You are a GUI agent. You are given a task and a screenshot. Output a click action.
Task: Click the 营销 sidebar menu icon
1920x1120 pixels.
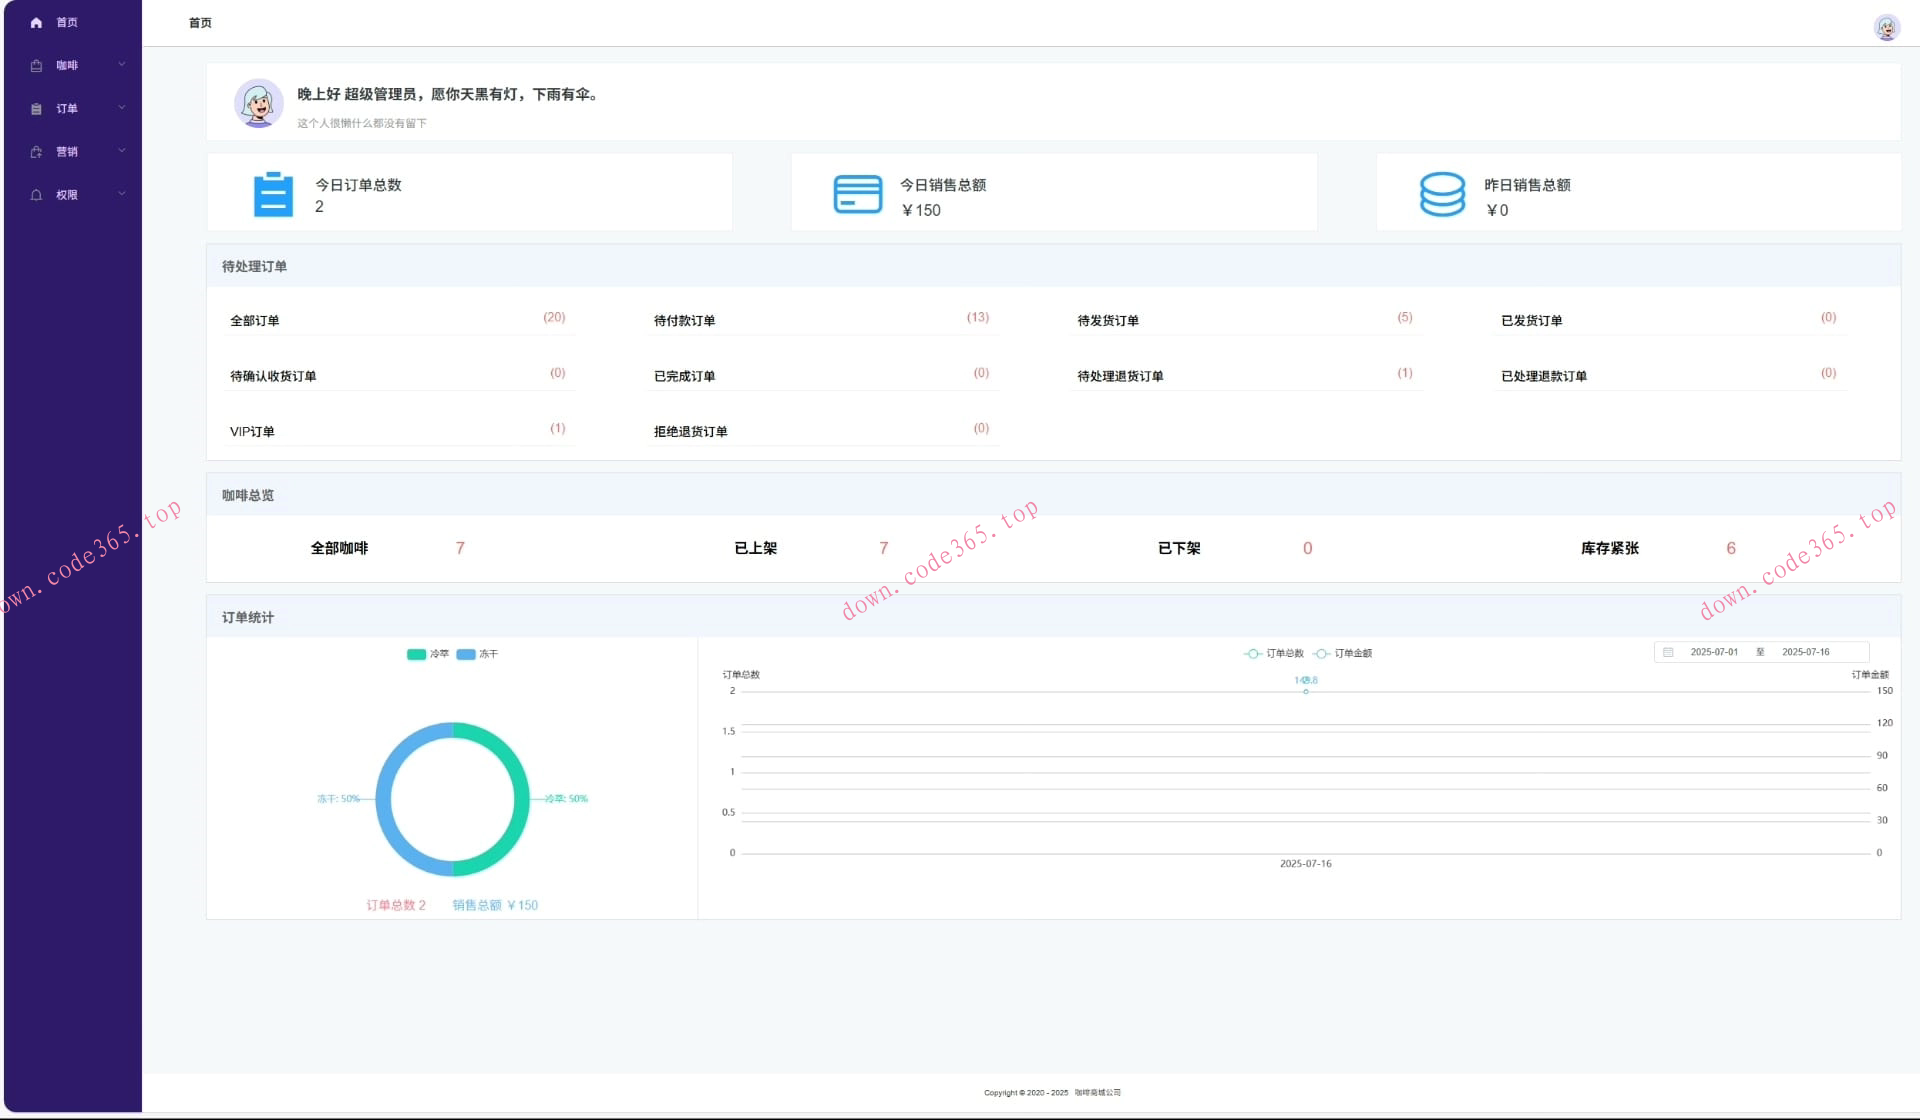coord(36,152)
